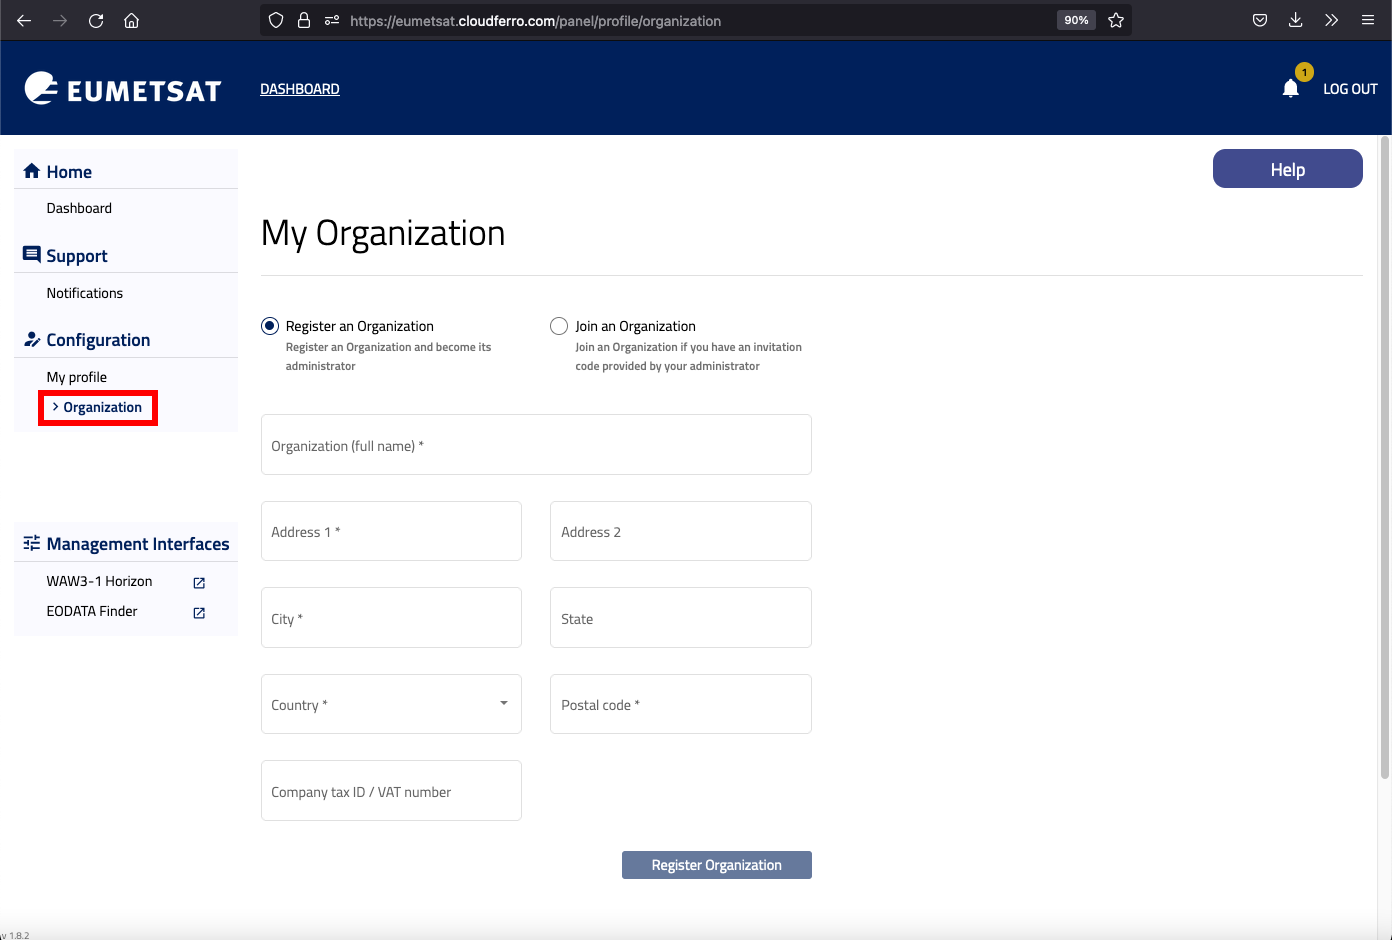Click LOG OUT
1392x940 pixels.
[1350, 89]
